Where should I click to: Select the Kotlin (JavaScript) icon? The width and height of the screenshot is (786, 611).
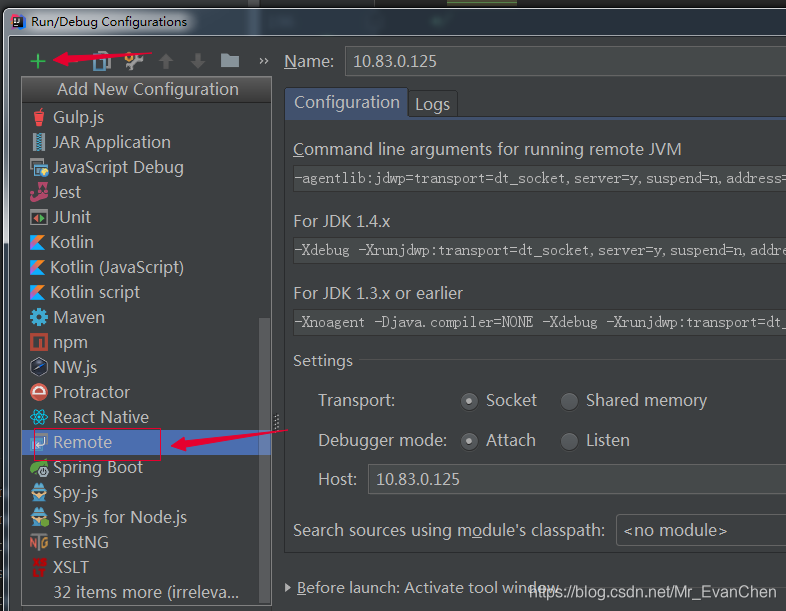pyautogui.click(x=37, y=267)
